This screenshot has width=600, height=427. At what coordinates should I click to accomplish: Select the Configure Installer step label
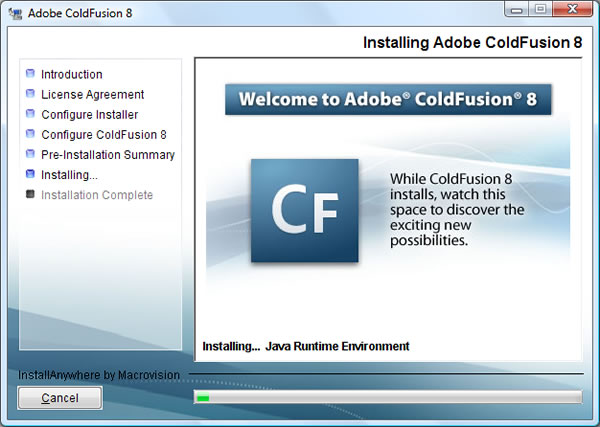pyautogui.click(x=90, y=114)
